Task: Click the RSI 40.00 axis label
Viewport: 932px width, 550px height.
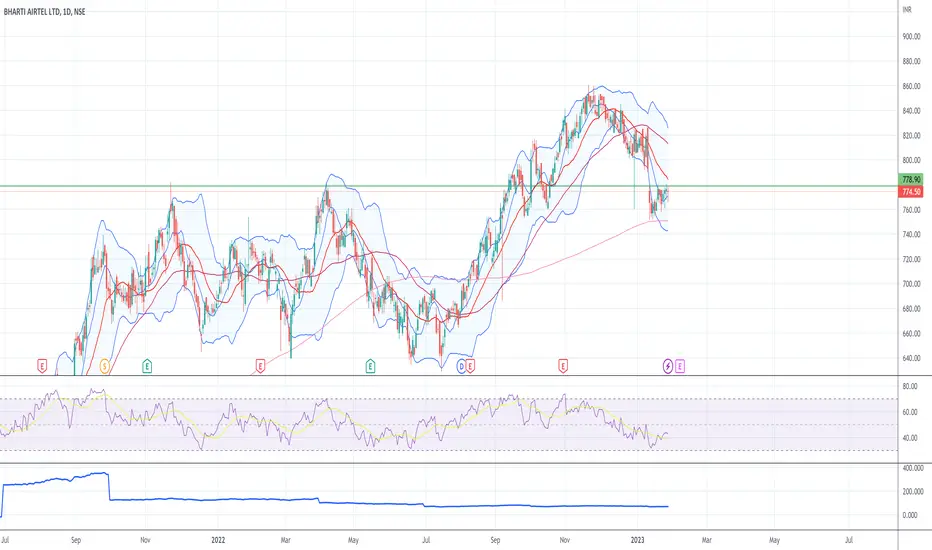Action: pyautogui.click(x=909, y=438)
